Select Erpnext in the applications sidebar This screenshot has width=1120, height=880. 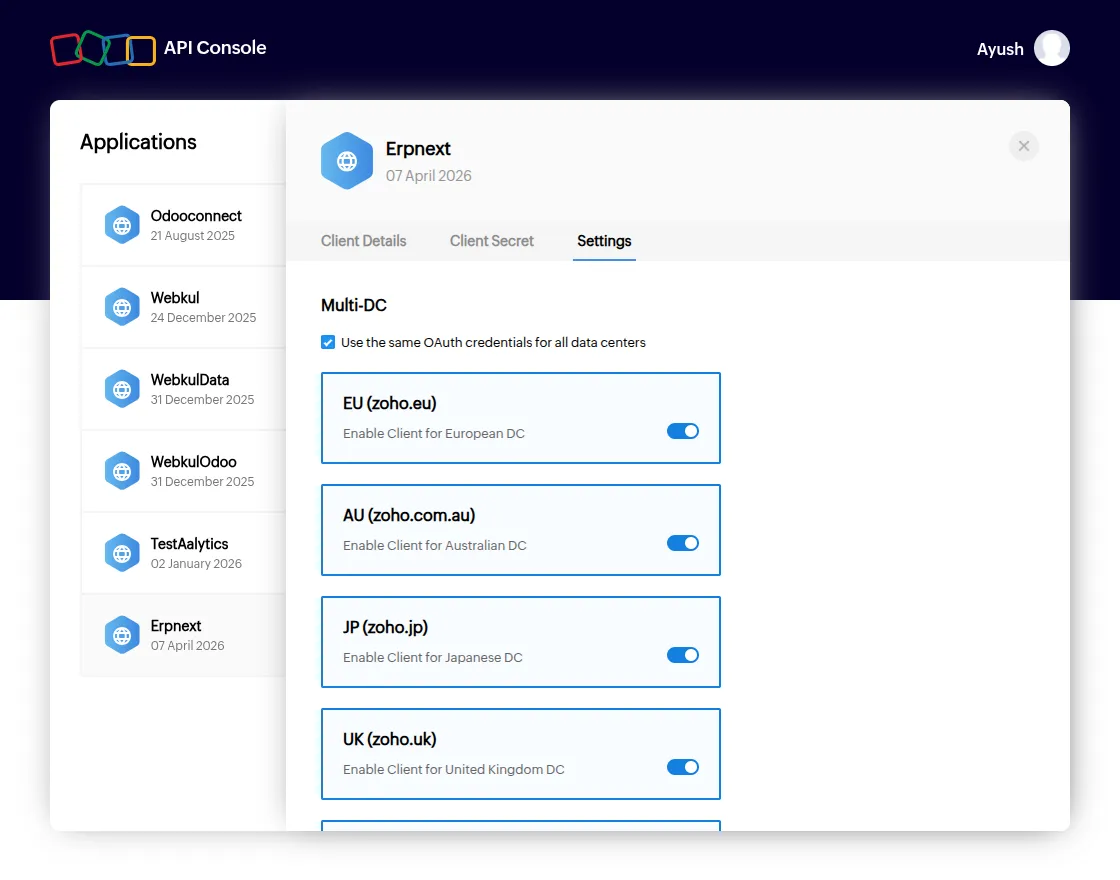[184, 635]
